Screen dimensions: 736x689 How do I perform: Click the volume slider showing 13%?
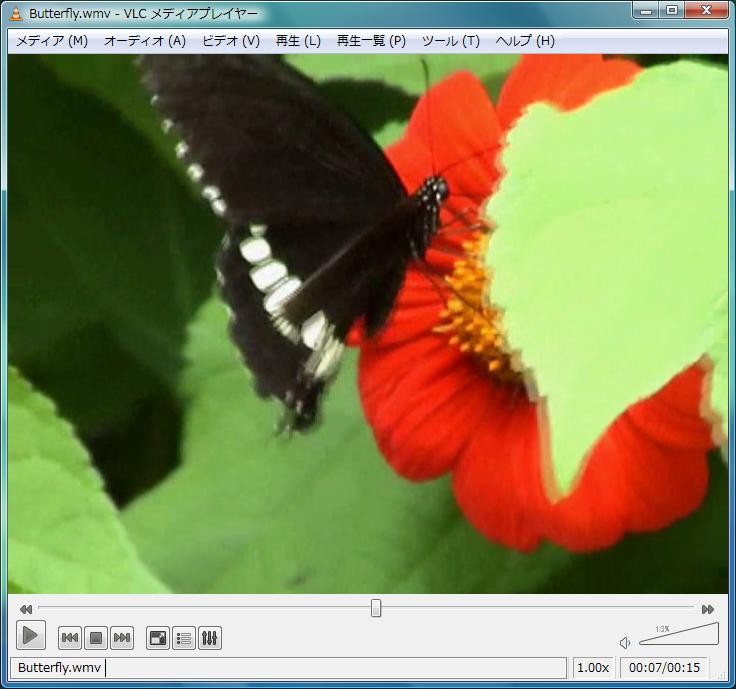(x=679, y=635)
